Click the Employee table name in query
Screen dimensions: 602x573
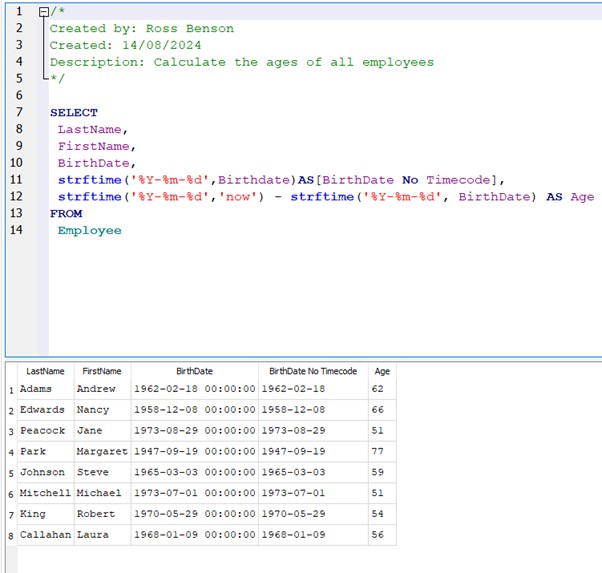[89, 231]
